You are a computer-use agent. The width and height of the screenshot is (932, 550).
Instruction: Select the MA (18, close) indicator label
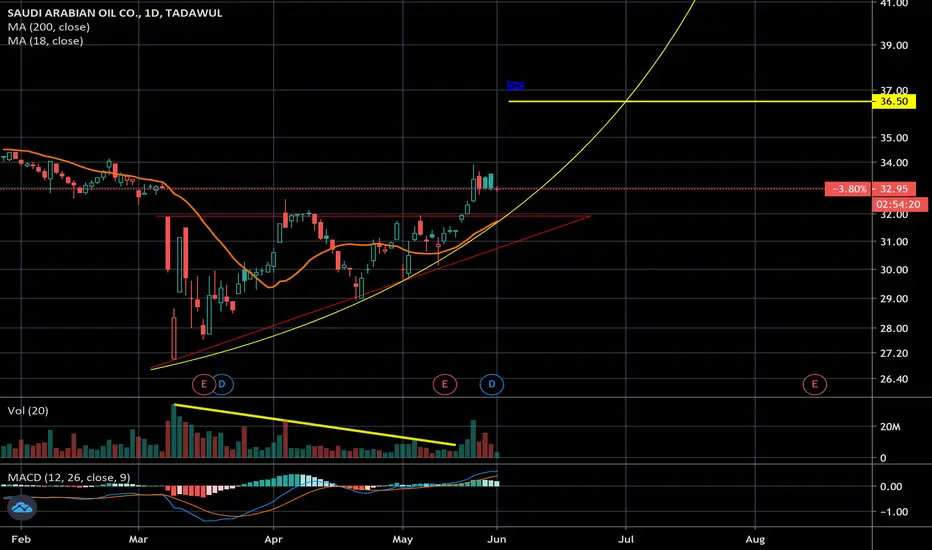45,41
